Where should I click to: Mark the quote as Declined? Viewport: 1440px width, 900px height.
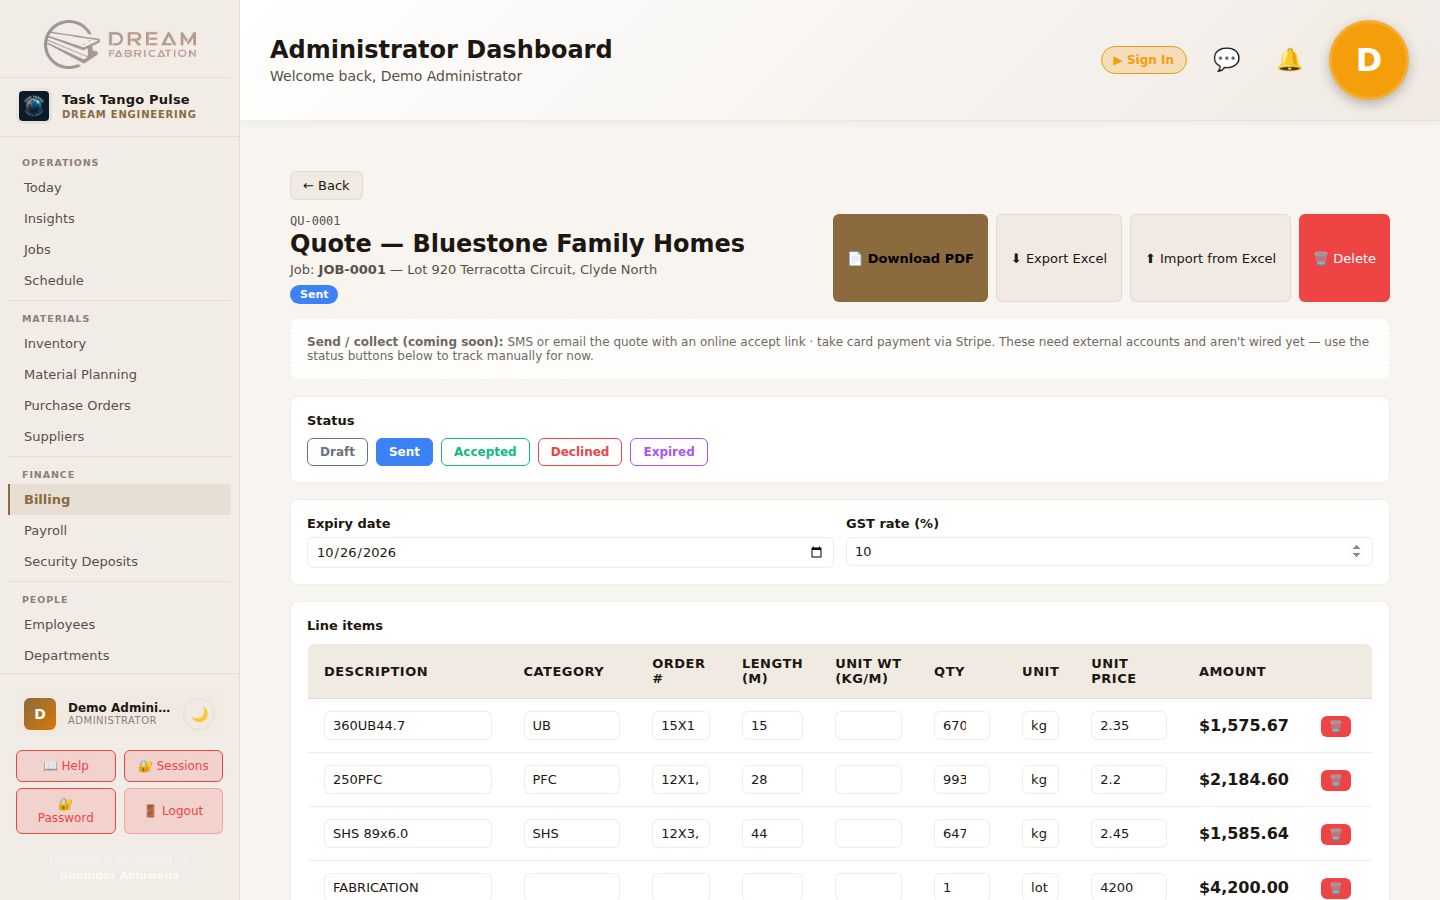(580, 452)
